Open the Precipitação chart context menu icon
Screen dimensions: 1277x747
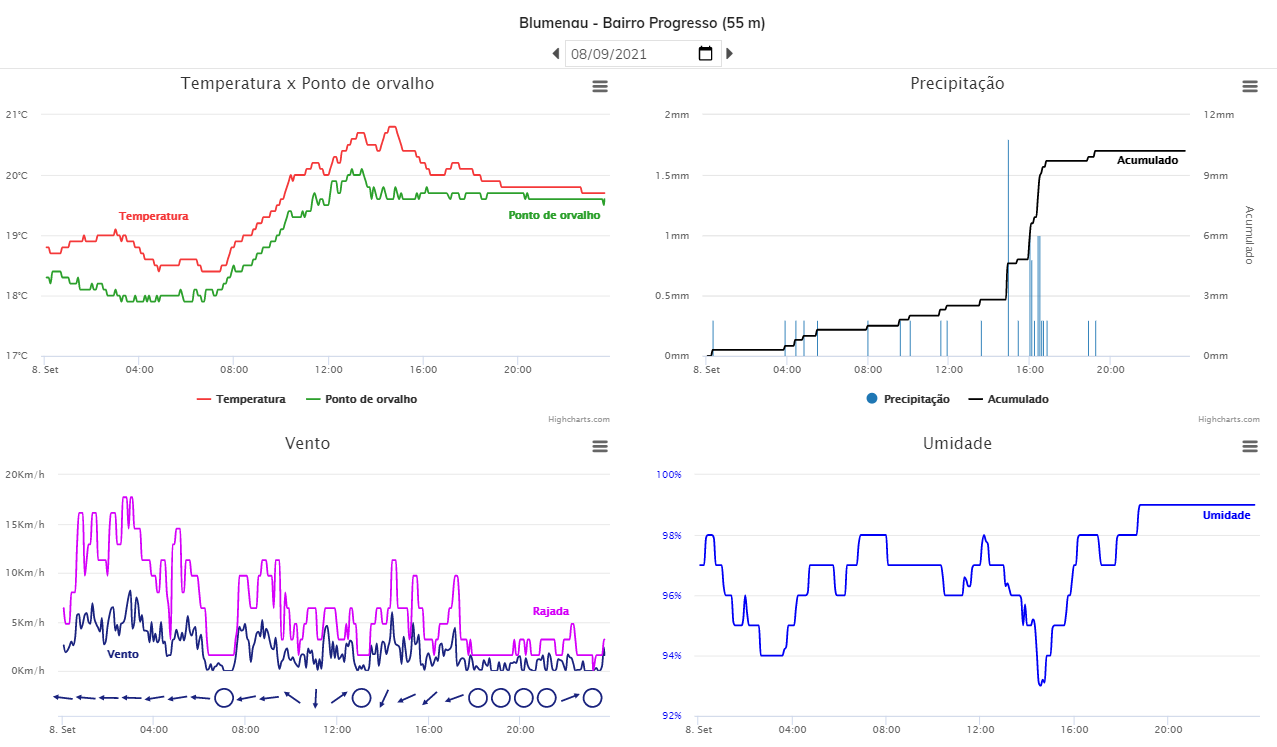[x=1250, y=86]
